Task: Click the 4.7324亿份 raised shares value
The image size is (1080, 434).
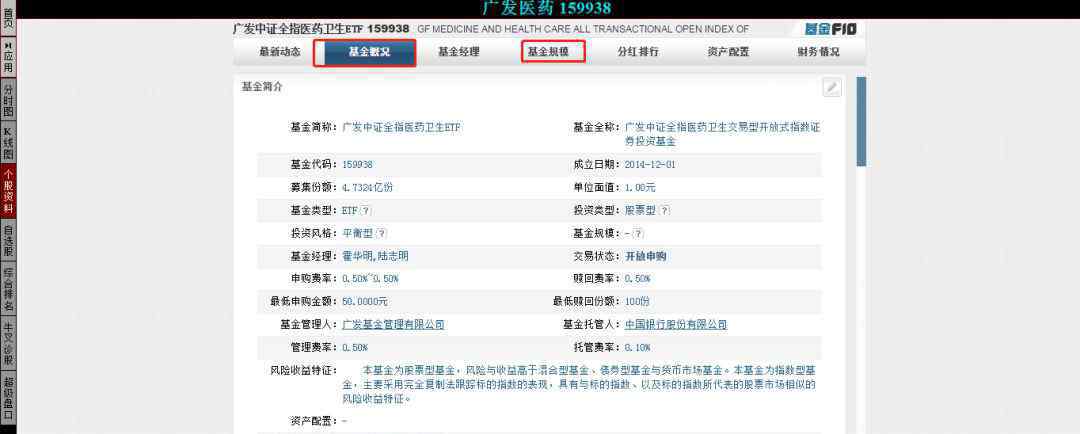Action: (367, 187)
